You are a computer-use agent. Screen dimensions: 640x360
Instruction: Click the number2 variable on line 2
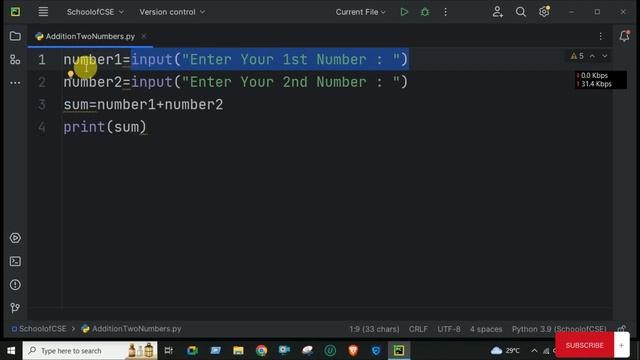pyautogui.click(x=93, y=82)
